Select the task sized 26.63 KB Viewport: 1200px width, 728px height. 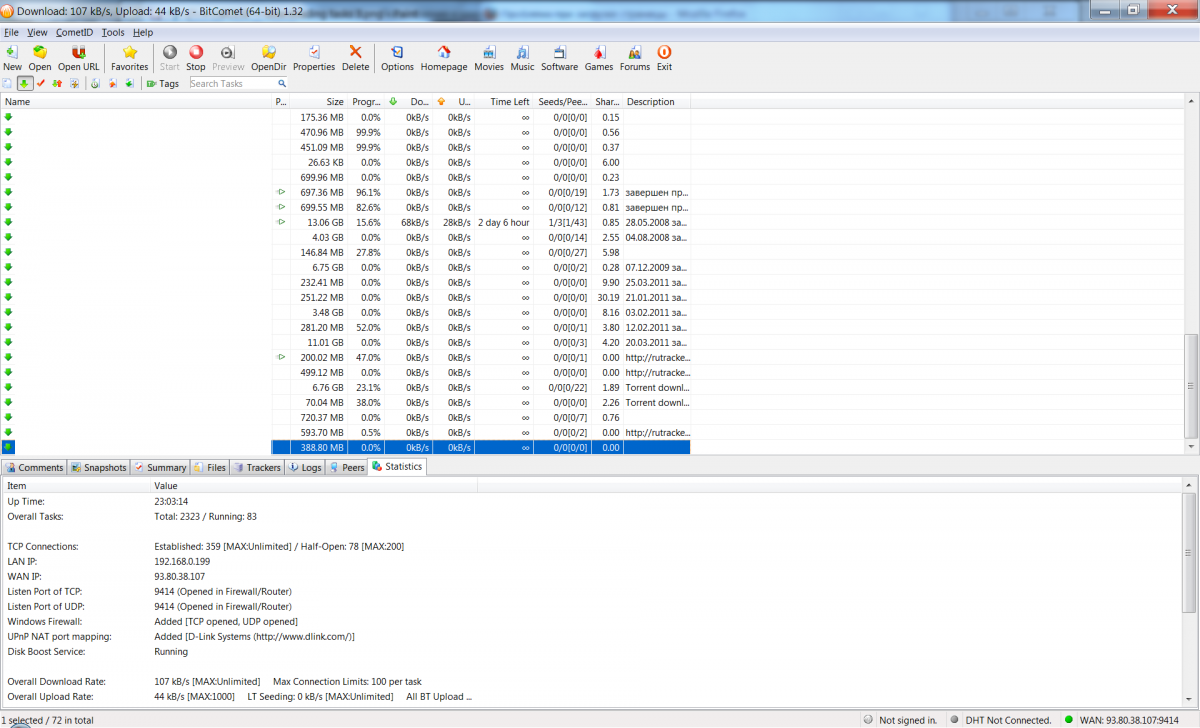(345, 162)
